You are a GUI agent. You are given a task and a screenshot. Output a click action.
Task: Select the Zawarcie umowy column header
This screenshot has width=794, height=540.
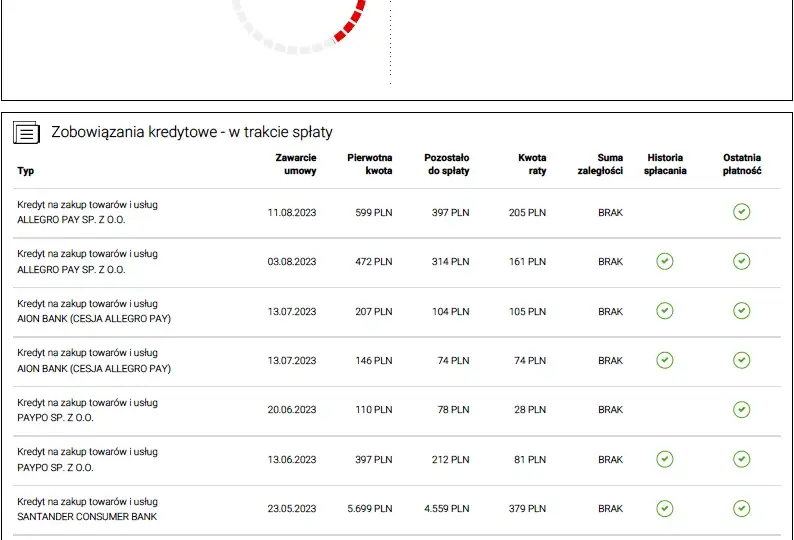click(296, 164)
